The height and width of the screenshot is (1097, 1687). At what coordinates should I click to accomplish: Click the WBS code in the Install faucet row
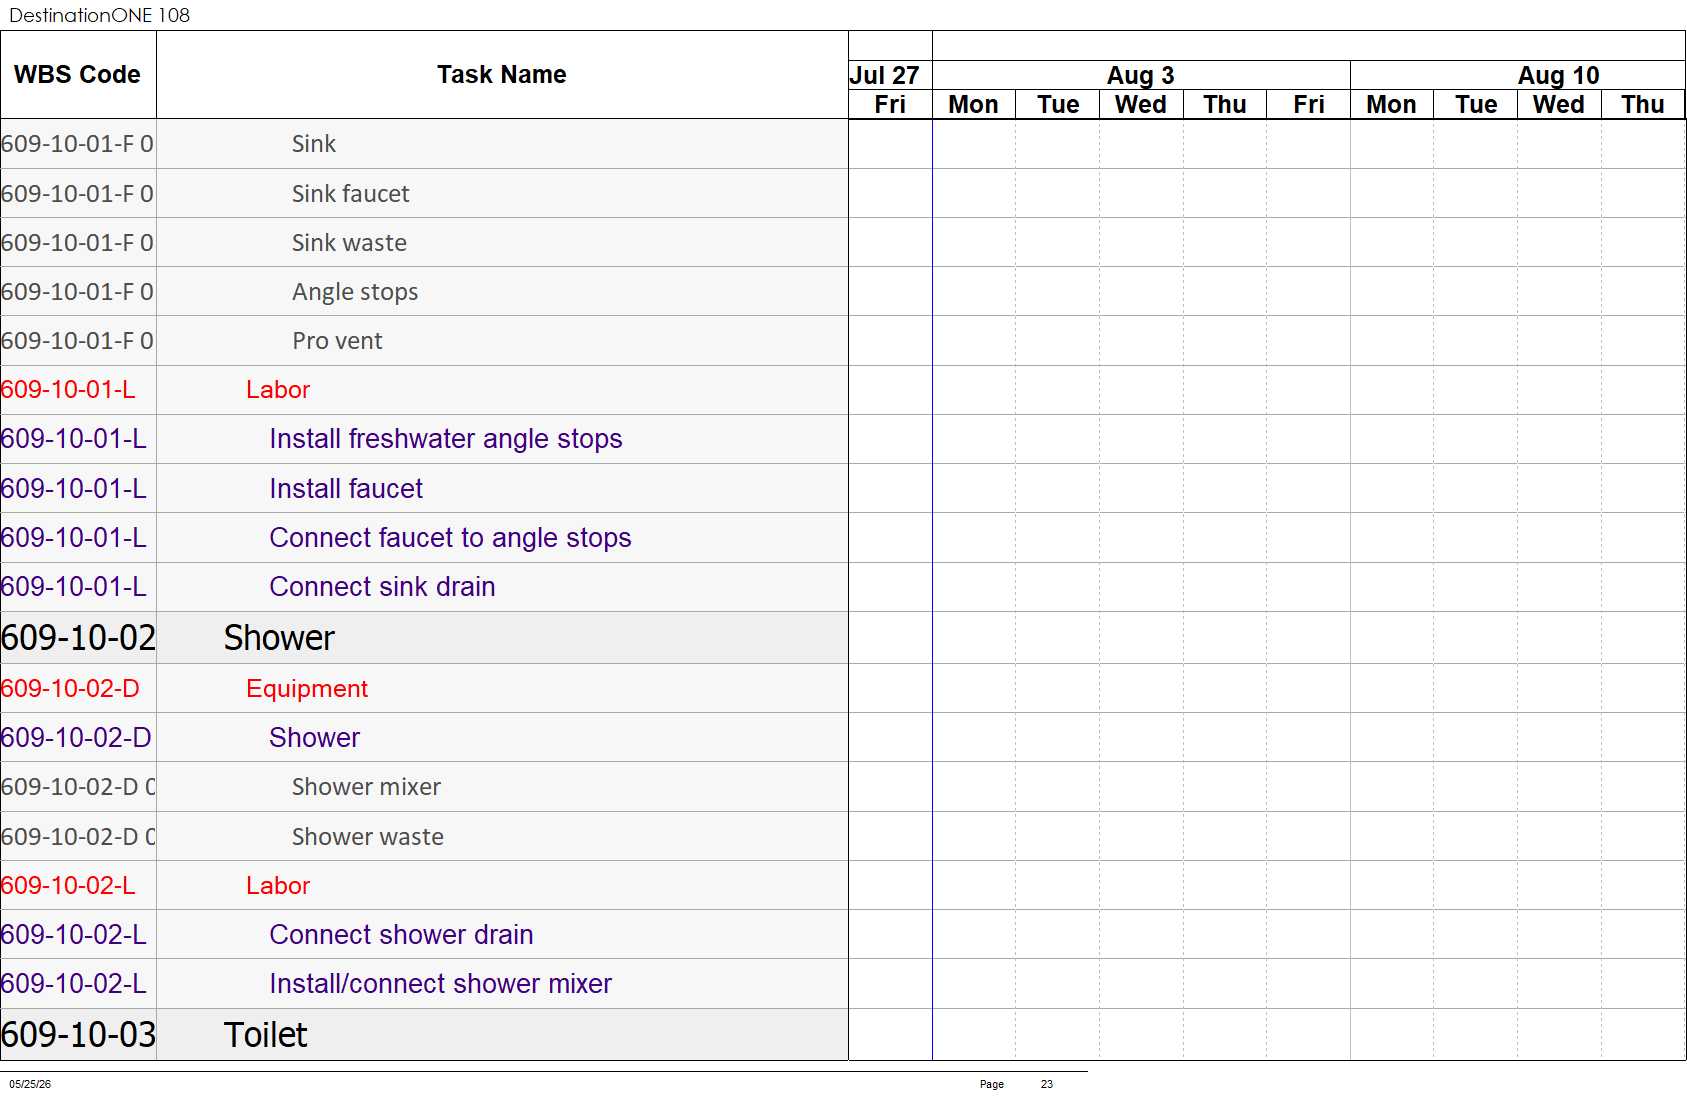pos(74,489)
